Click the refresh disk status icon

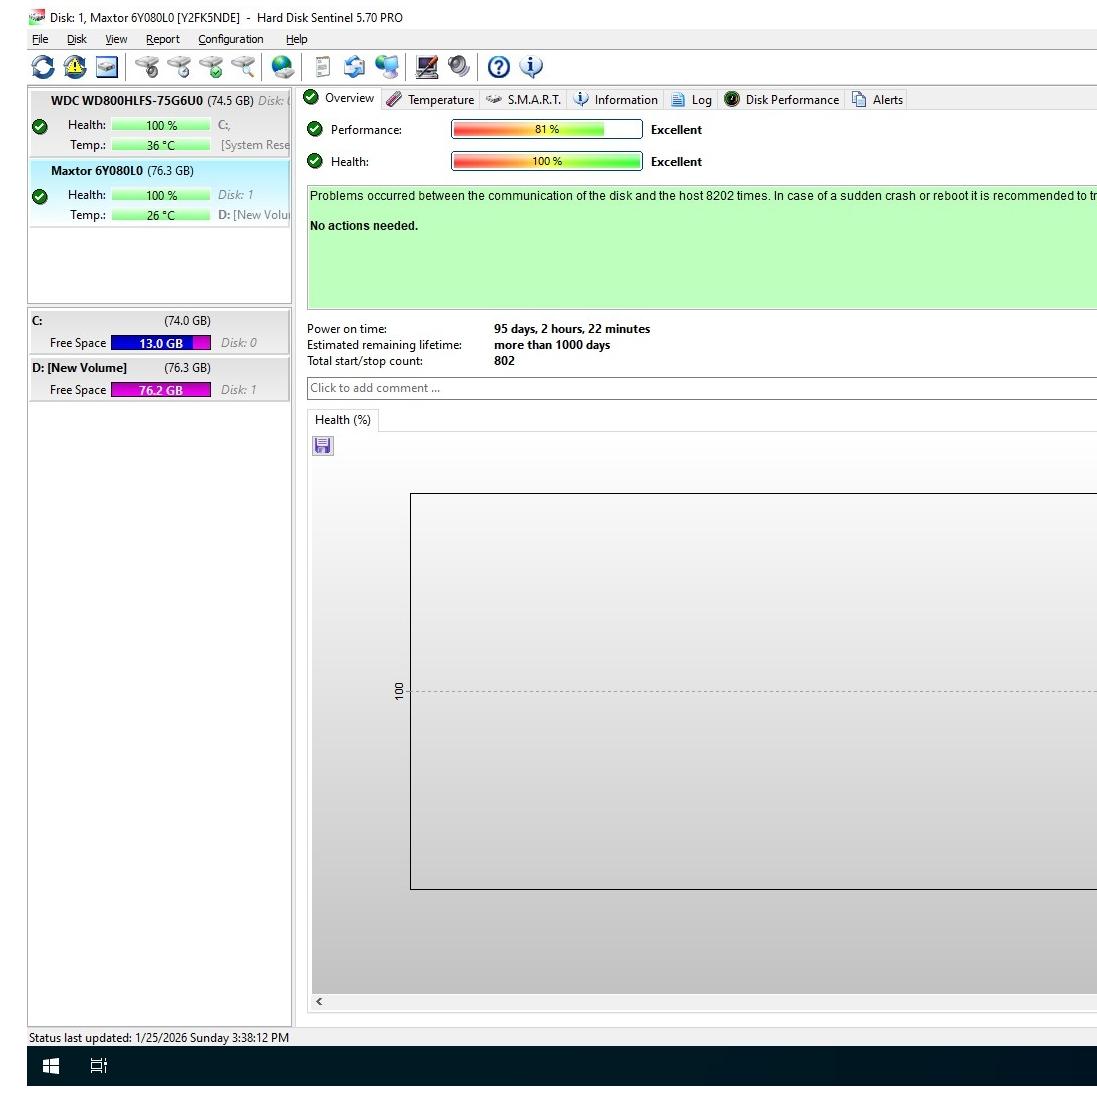(43, 67)
